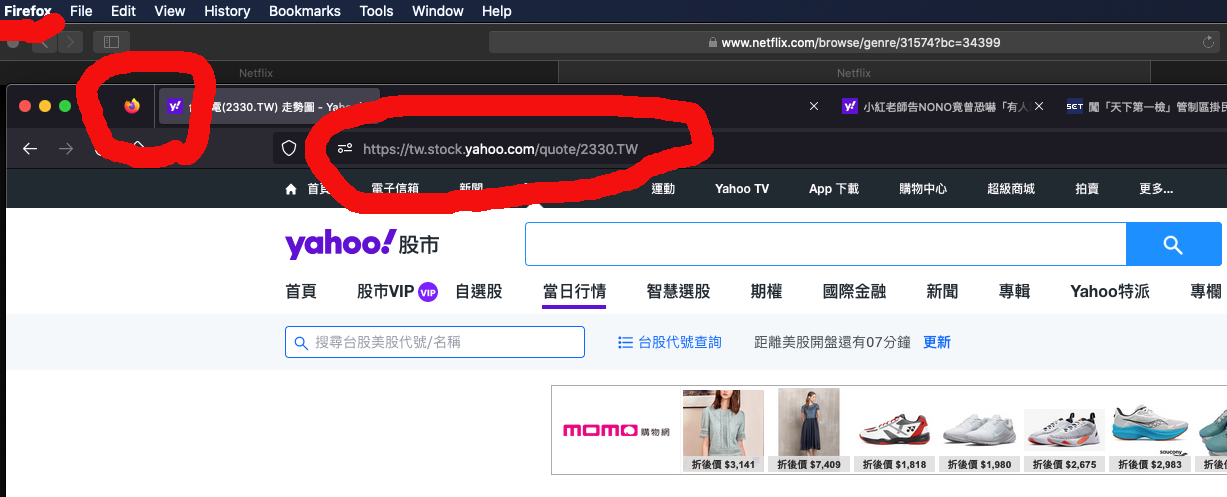
Task: Click the 台股代號查詢 link
Action: pos(670,342)
